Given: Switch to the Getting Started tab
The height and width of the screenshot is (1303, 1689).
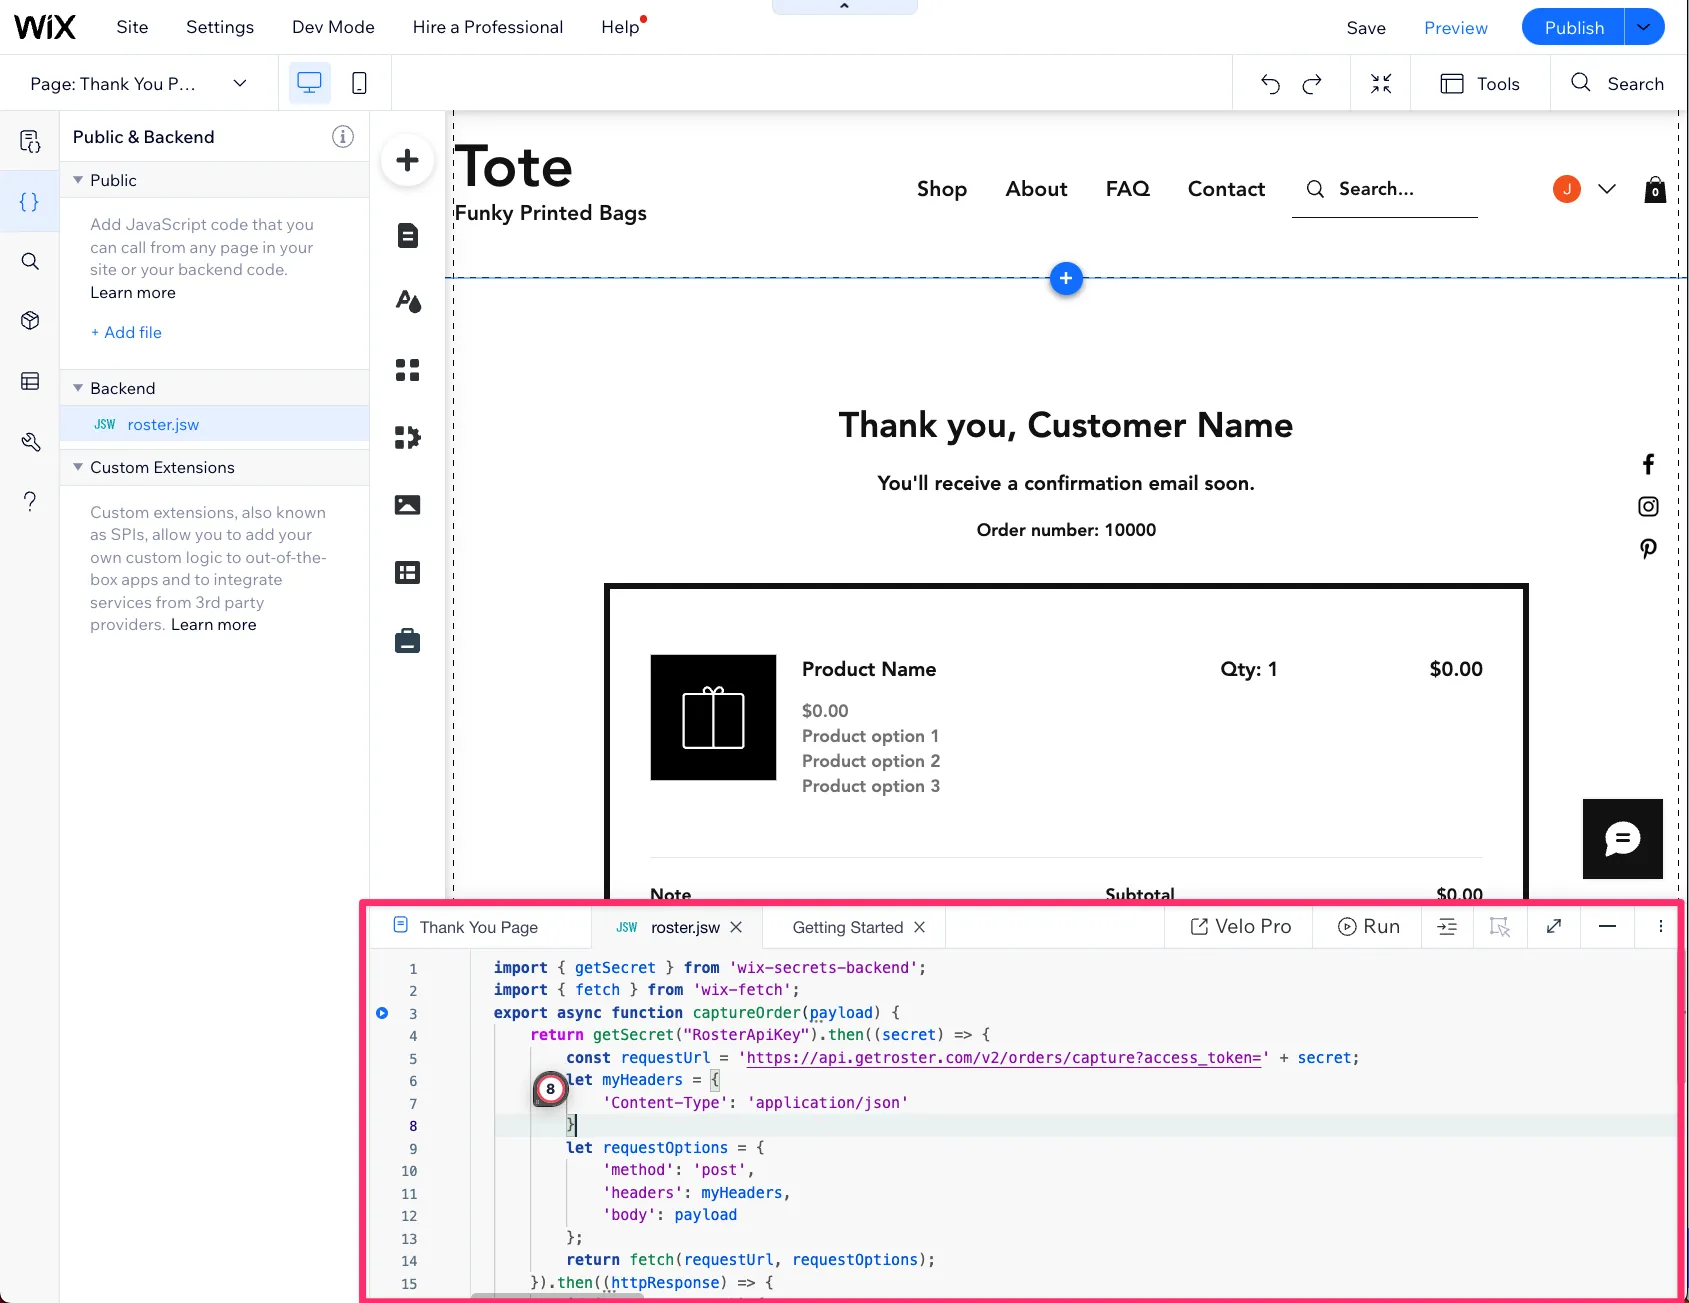Looking at the screenshot, I should click(x=847, y=927).
